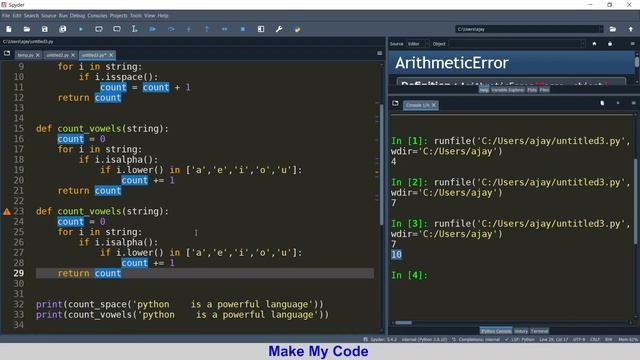Screen dimensions: 640x360
Task: Open the Tools menu
Action: (x=136, y=16)
